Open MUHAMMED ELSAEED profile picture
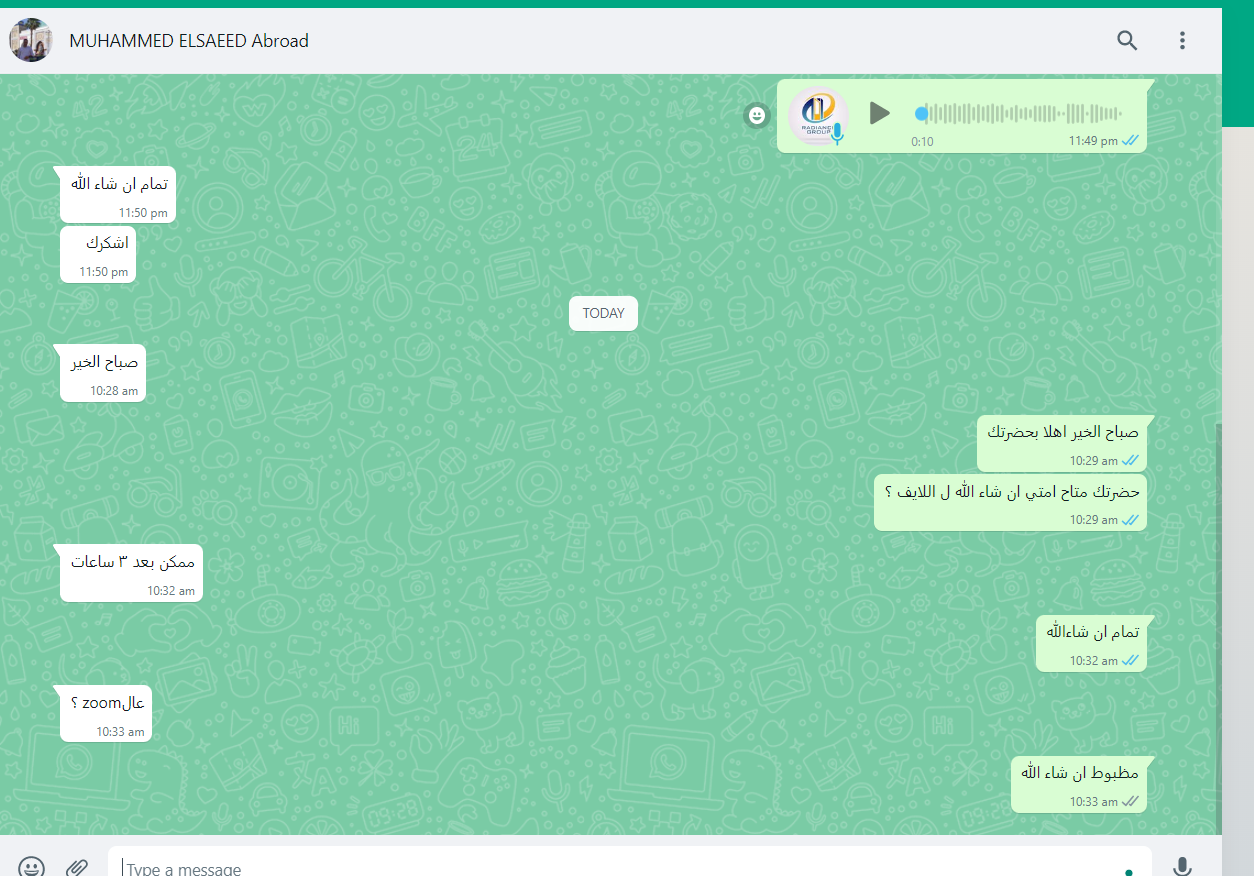1254x876 pixels. coord(31,41)
